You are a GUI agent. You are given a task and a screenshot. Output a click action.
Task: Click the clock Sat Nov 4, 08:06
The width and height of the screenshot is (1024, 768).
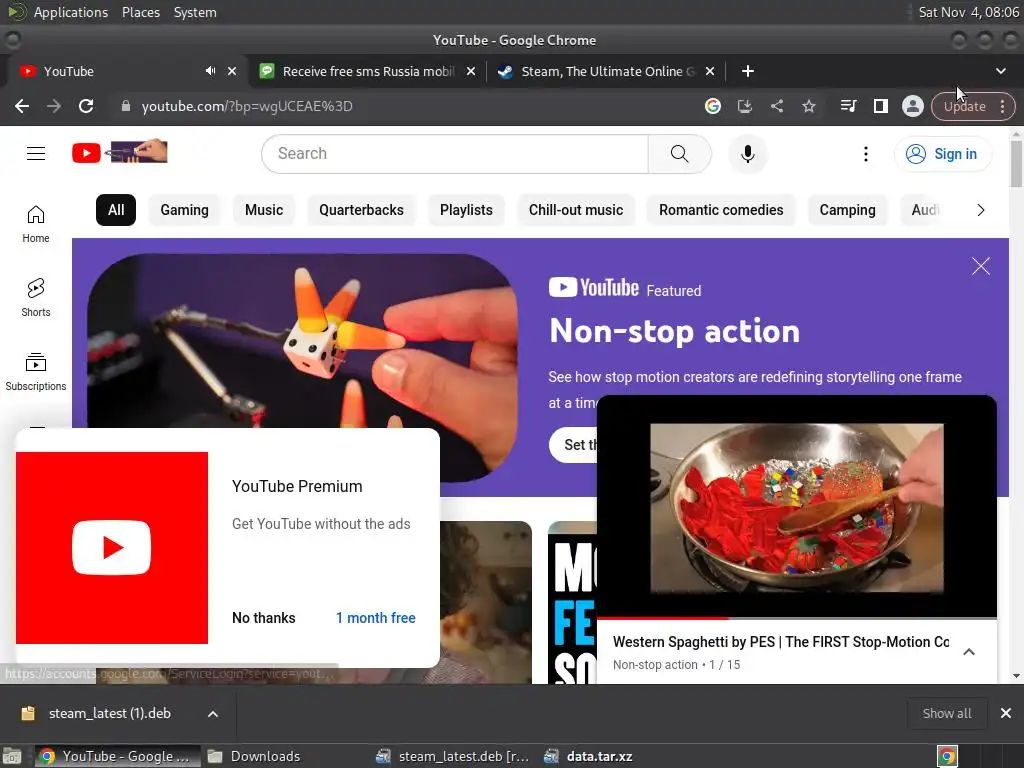point(968,12)
